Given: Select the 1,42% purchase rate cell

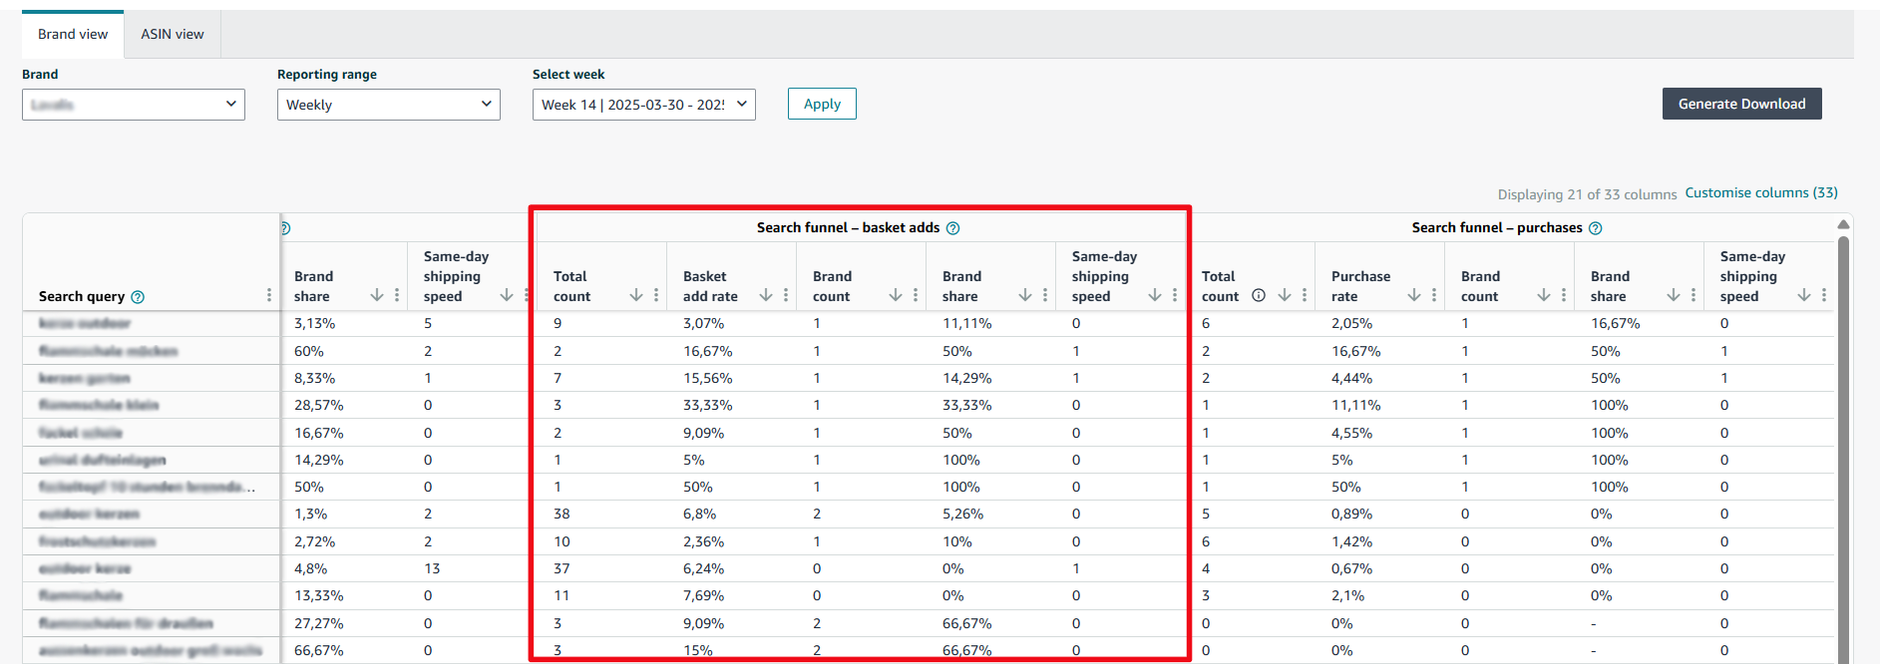Looking at the screenshot, I should click(x=1352, y=541).
